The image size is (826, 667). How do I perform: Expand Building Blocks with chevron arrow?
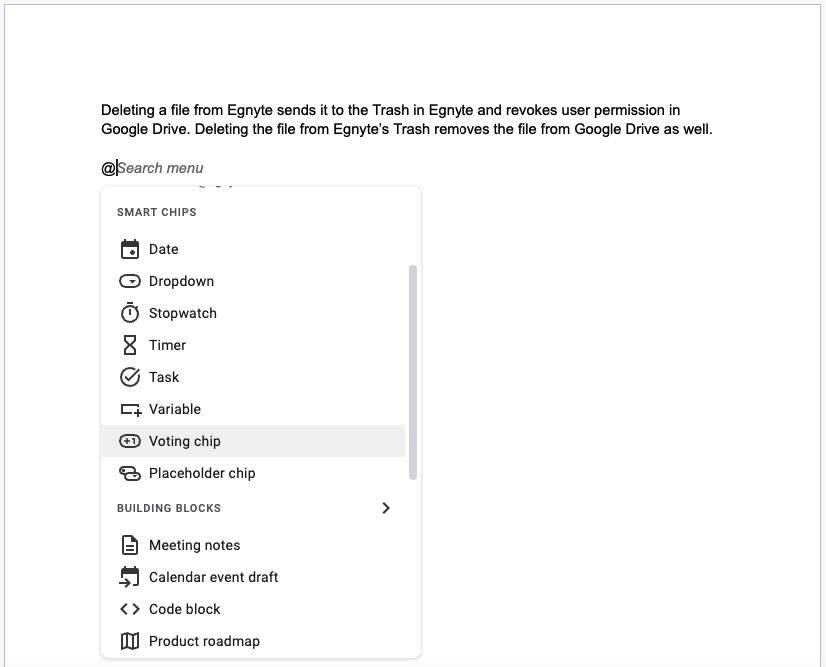click(x=386, y=508)
